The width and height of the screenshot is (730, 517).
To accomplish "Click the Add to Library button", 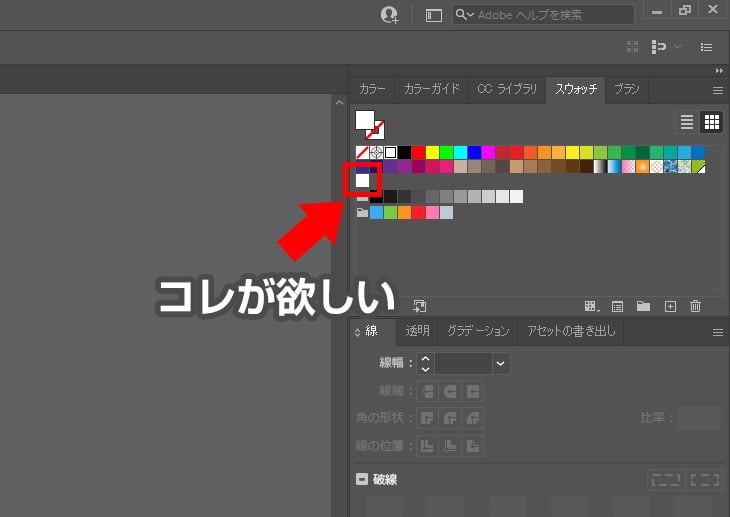I will (420, 306).
